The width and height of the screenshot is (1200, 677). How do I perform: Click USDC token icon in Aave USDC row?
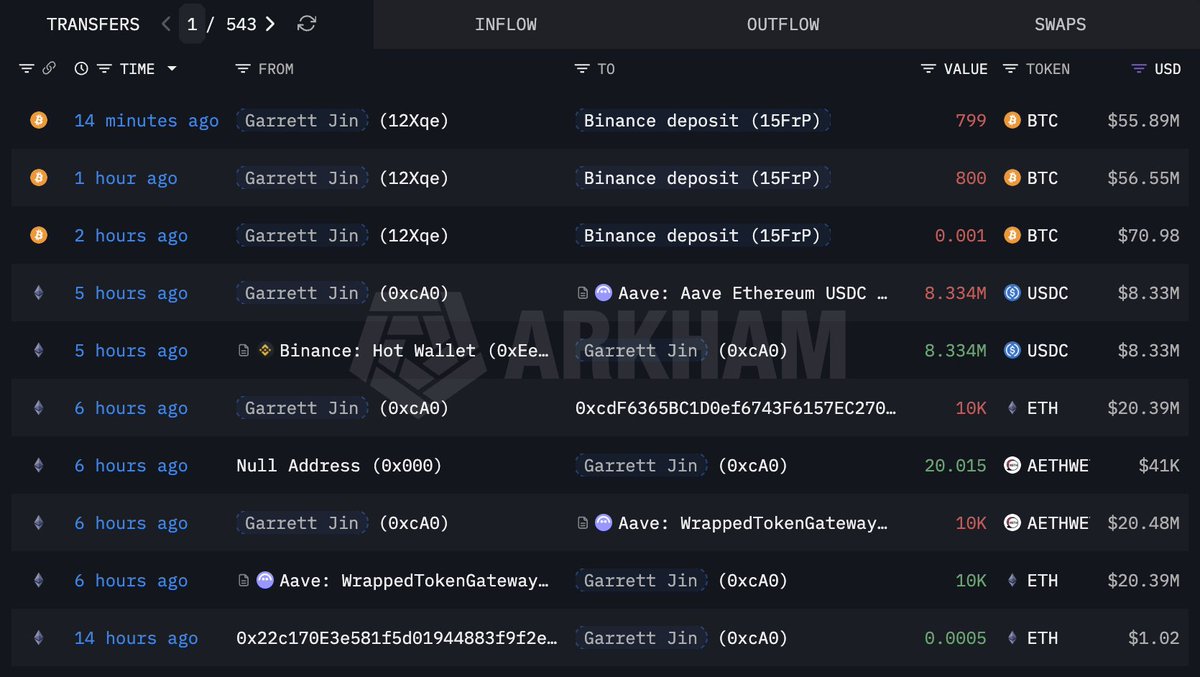(x=1011, y=293)
